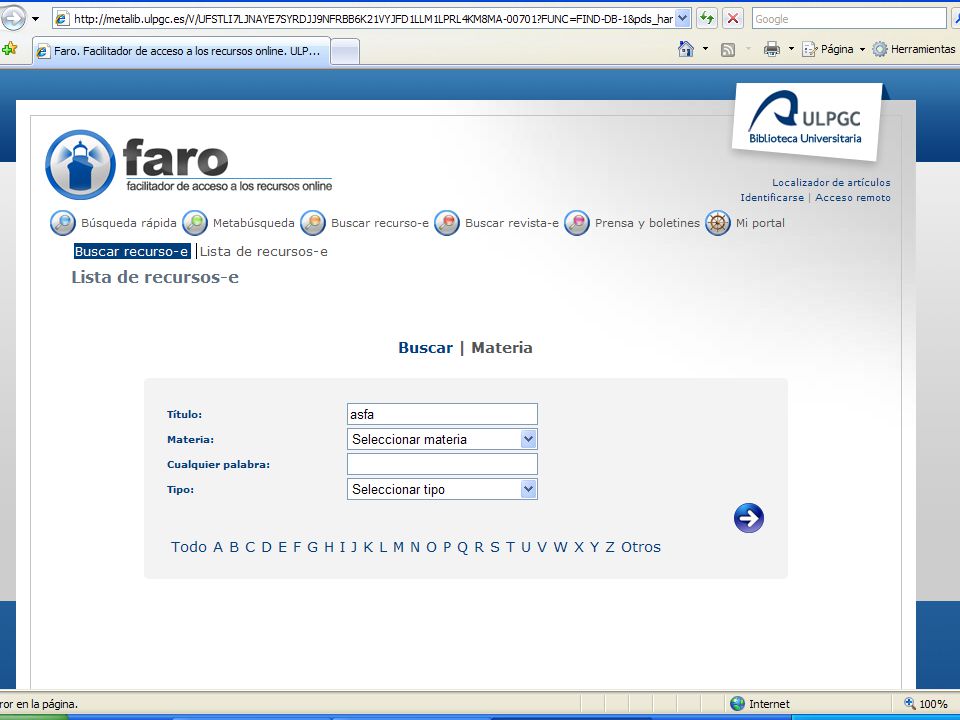Open the print options dropdown arrow
Image resolution: width=960 pixels, height=720 pixels.
(x=791, y=49)
